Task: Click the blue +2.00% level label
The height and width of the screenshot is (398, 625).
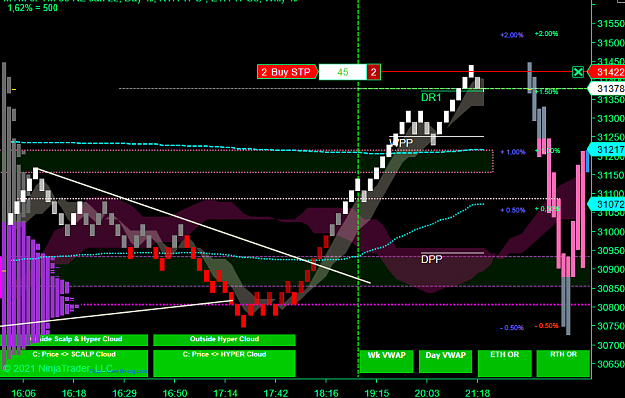Action: coord(512,35)
